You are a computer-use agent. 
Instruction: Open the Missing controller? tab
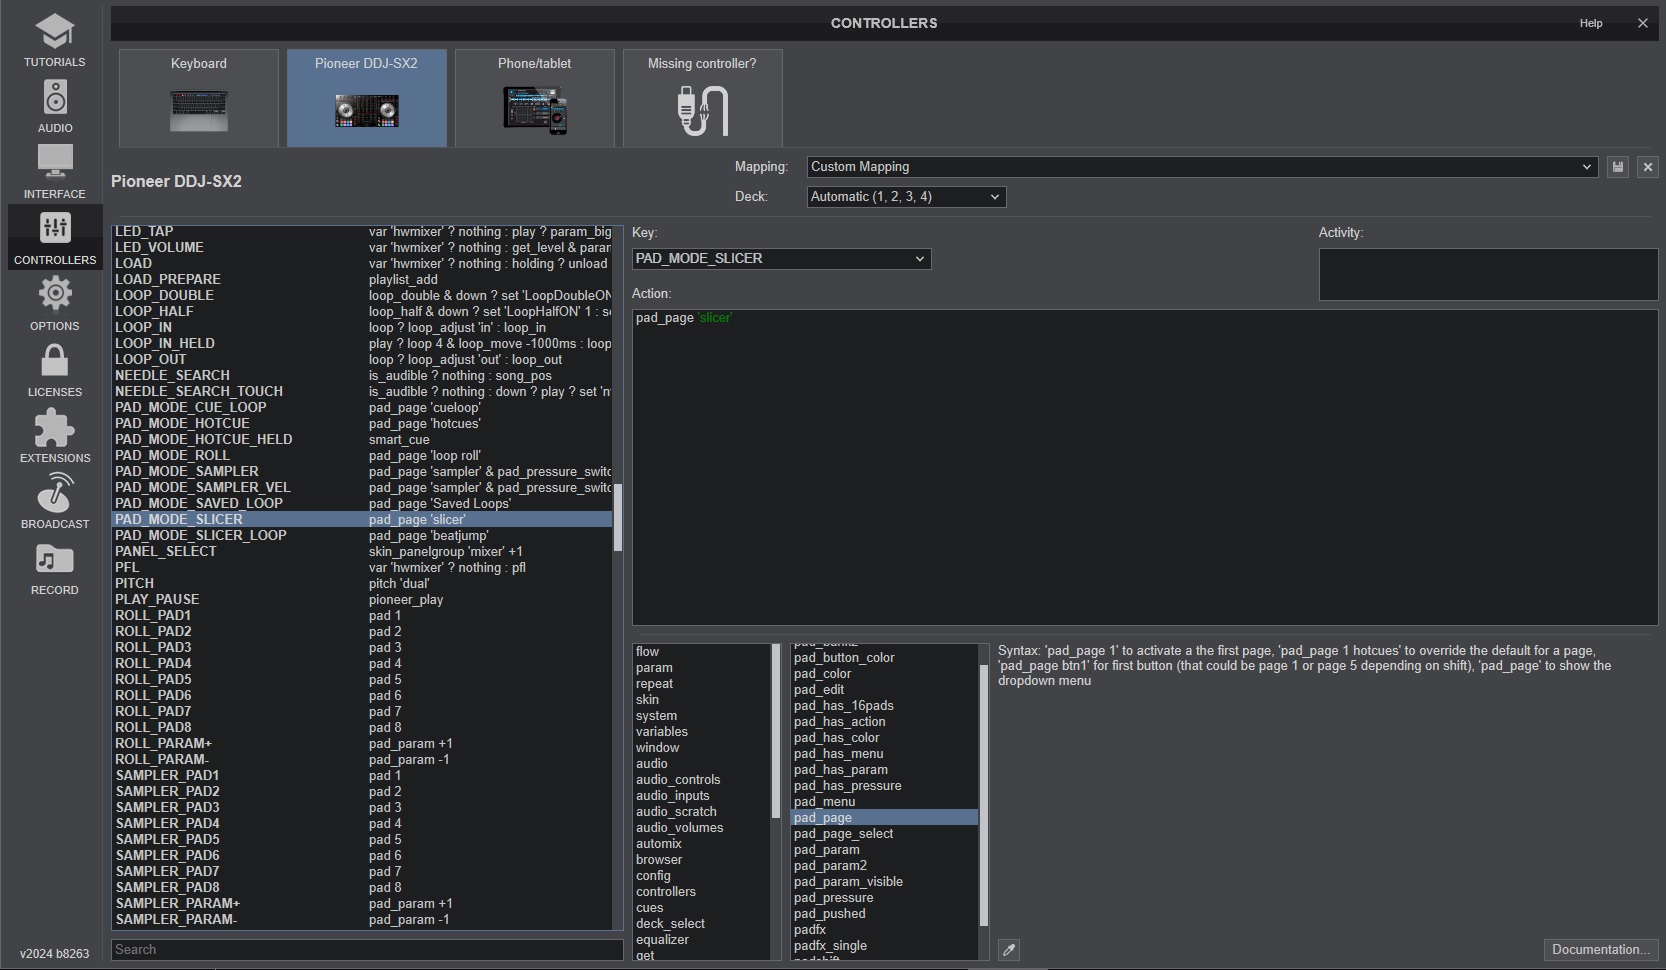pos(703,98)
